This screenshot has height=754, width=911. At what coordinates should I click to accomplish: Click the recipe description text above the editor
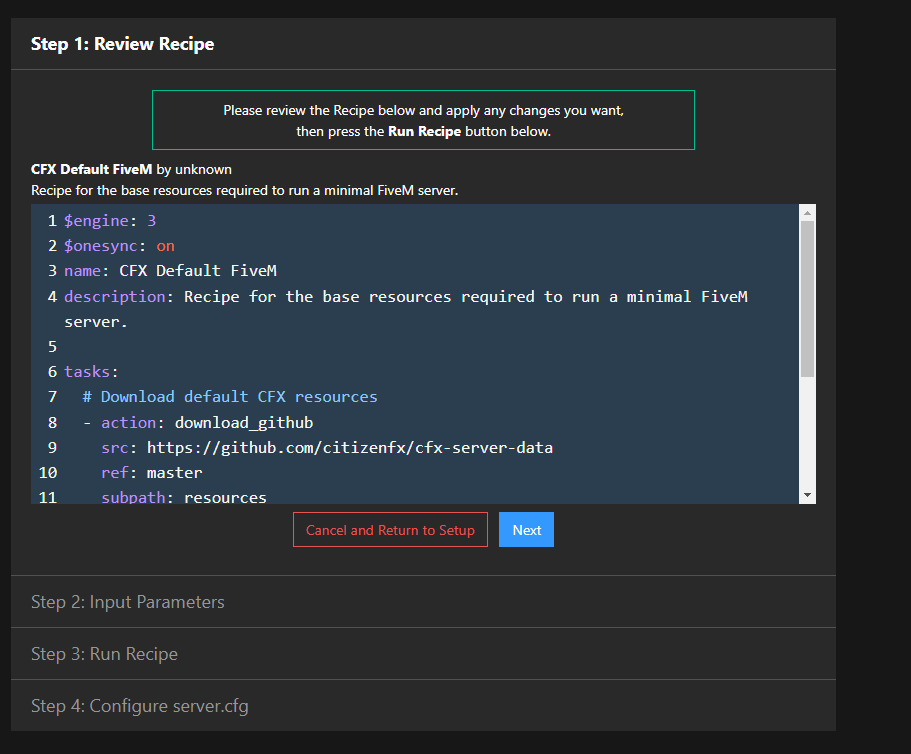tap(245, 190)
